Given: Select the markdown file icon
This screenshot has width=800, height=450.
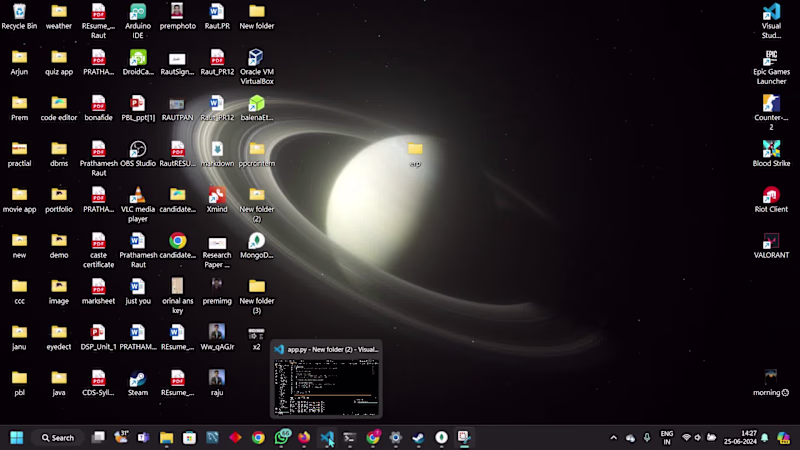Looking at the screenshot, I should coord(217,154).
